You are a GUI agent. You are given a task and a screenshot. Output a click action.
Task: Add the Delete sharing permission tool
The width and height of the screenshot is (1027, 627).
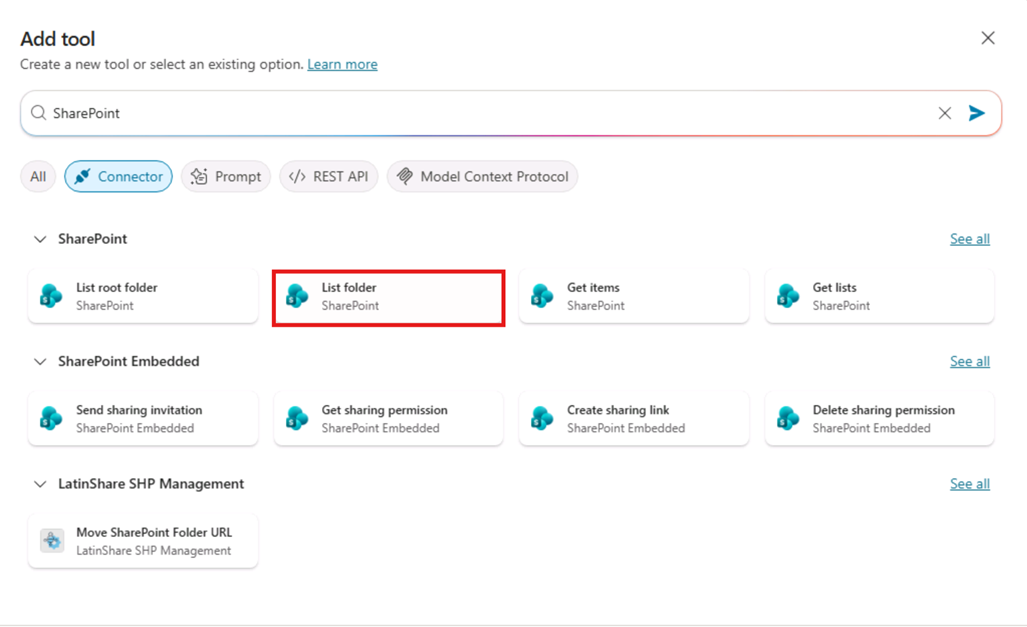click(880, 419)
